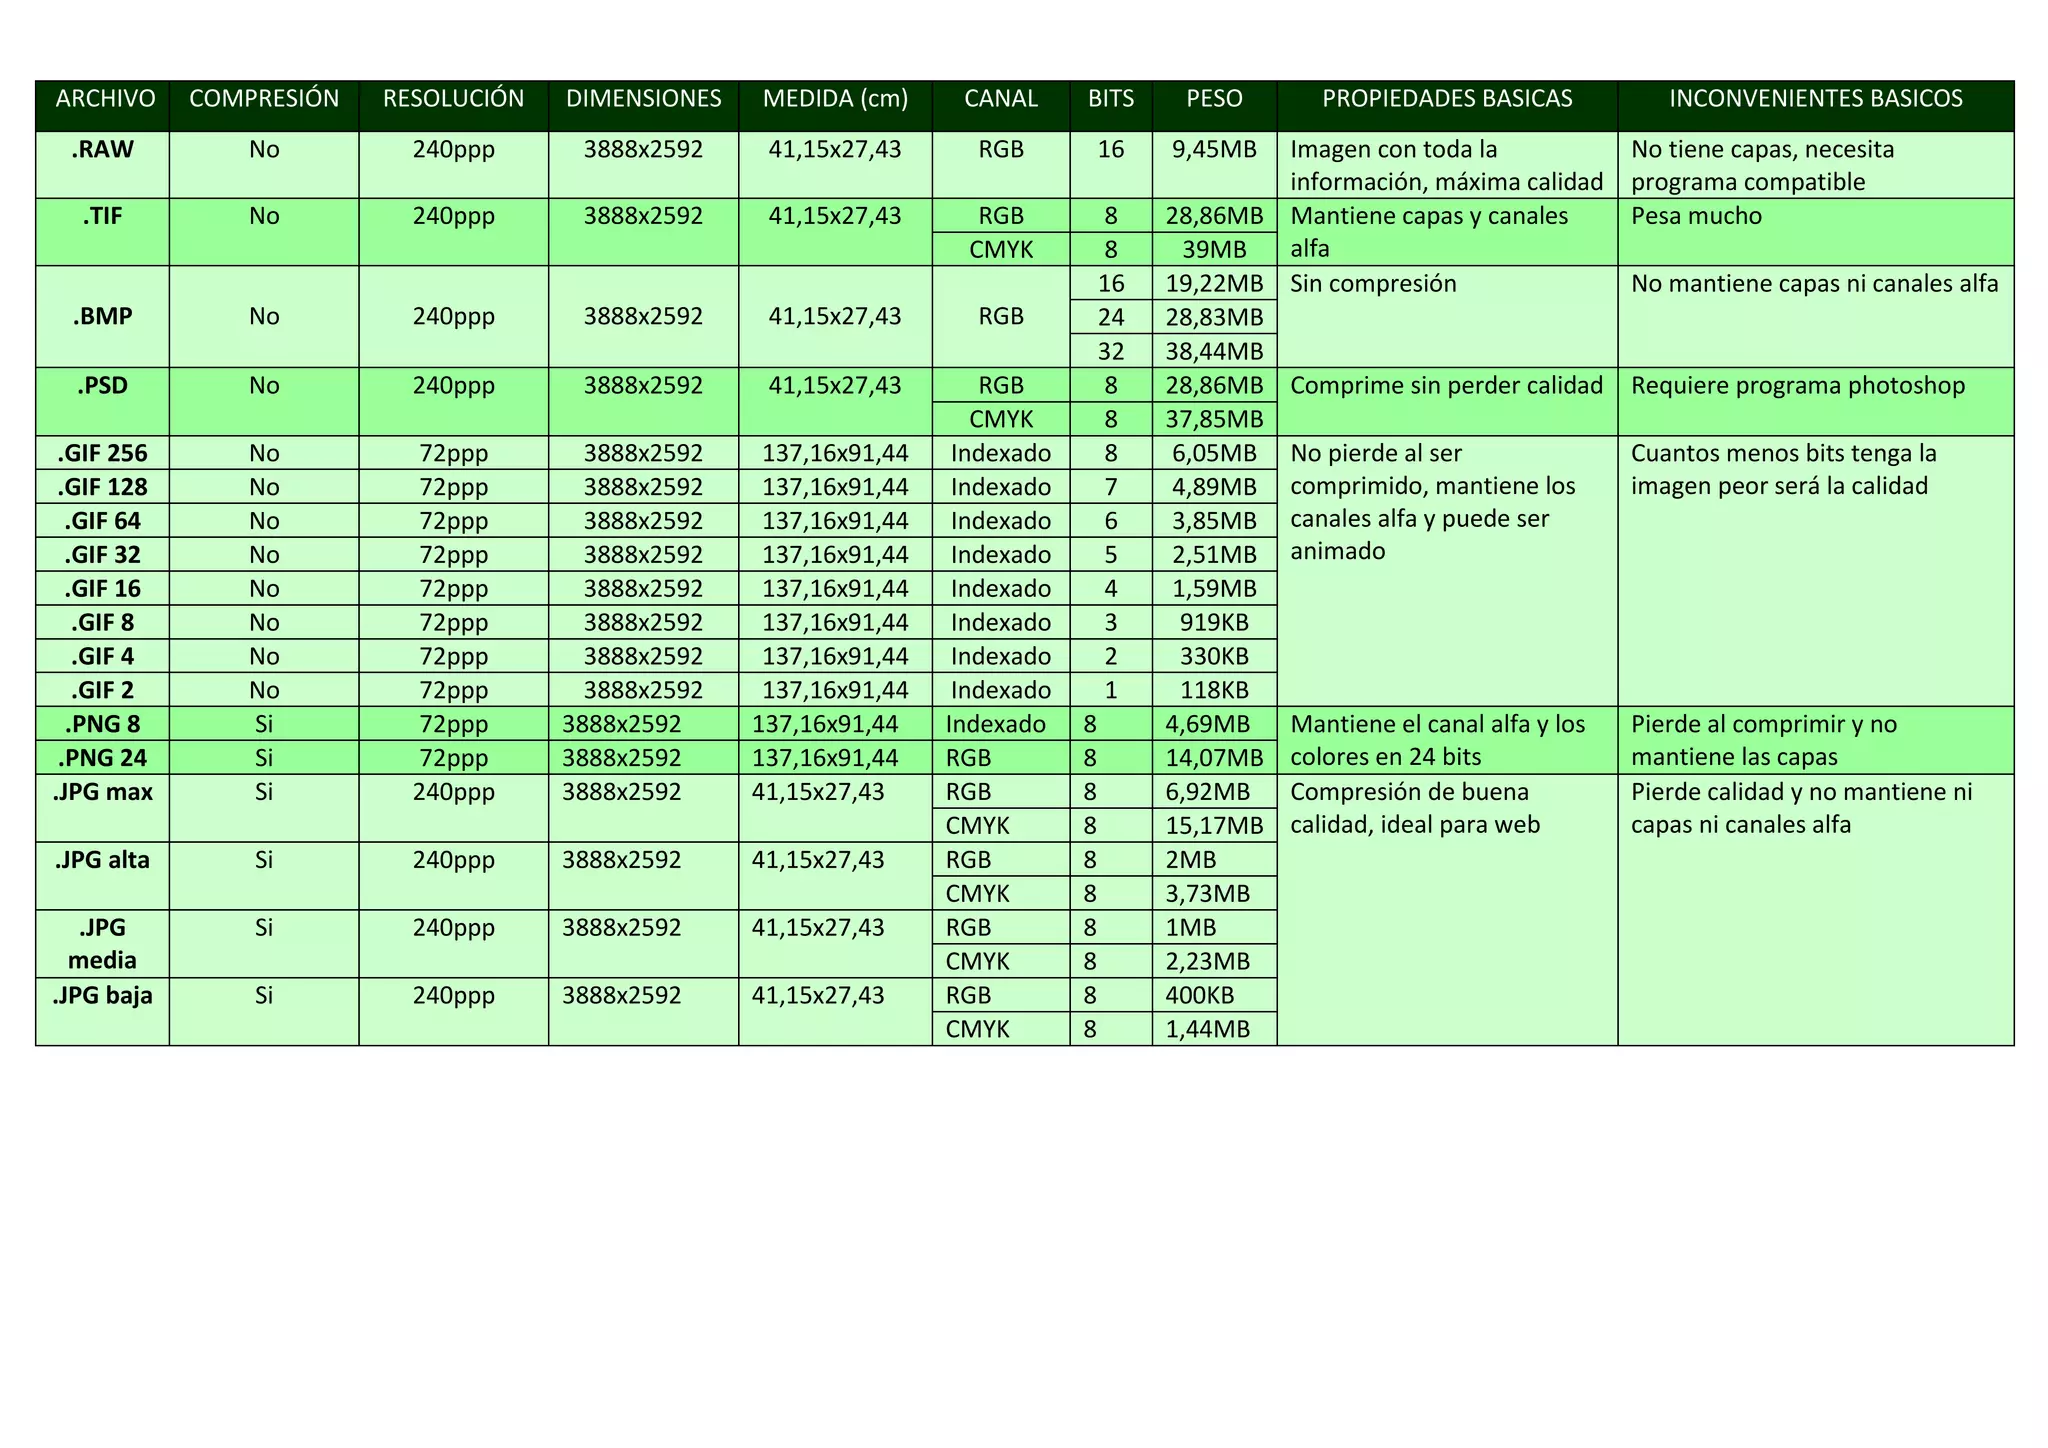
Task: Click the 'Sin compresión' properties cell
Action: click(x=1372, y=284)
